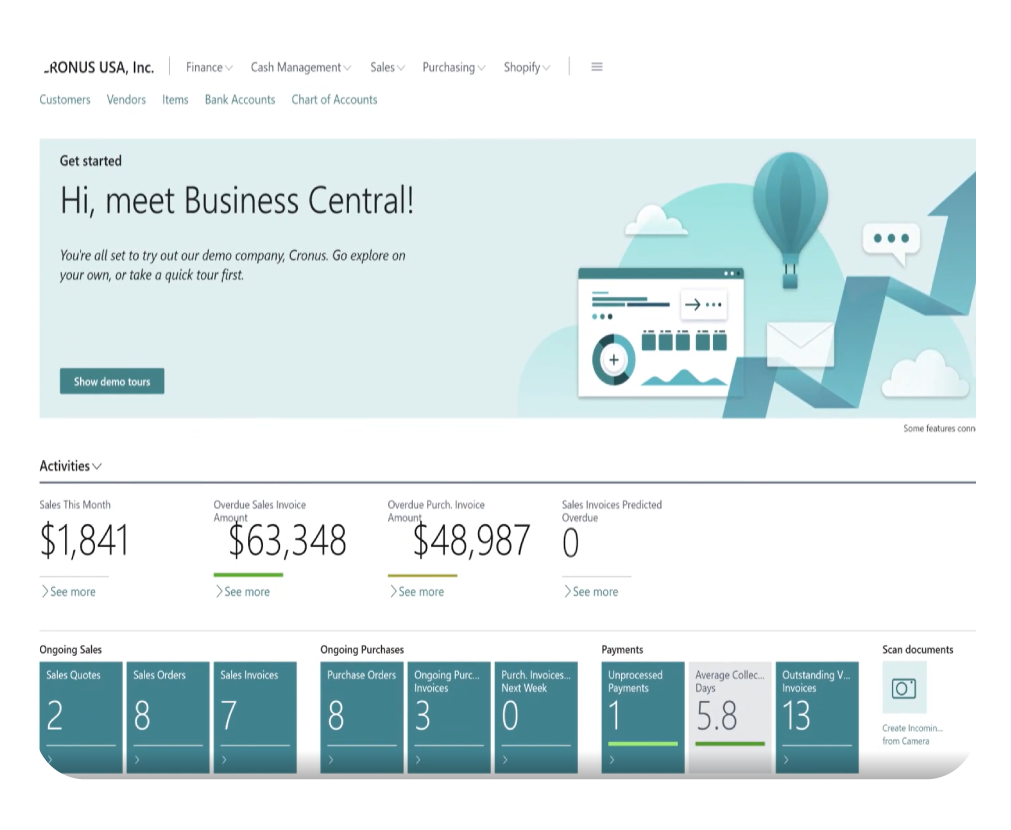Click the Payments group heading

(622, 649)
